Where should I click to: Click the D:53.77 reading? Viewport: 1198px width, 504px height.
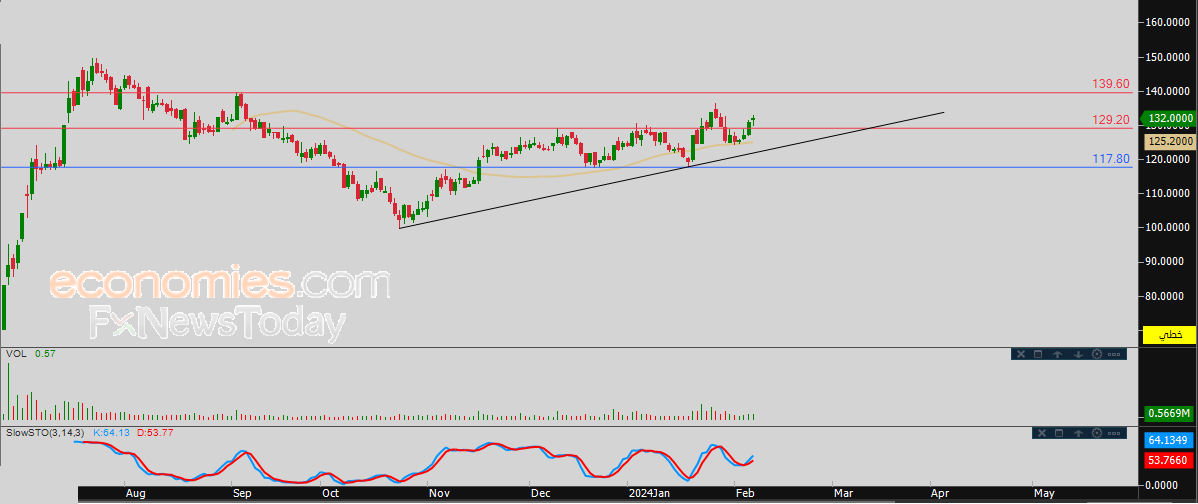pos(154,432)
